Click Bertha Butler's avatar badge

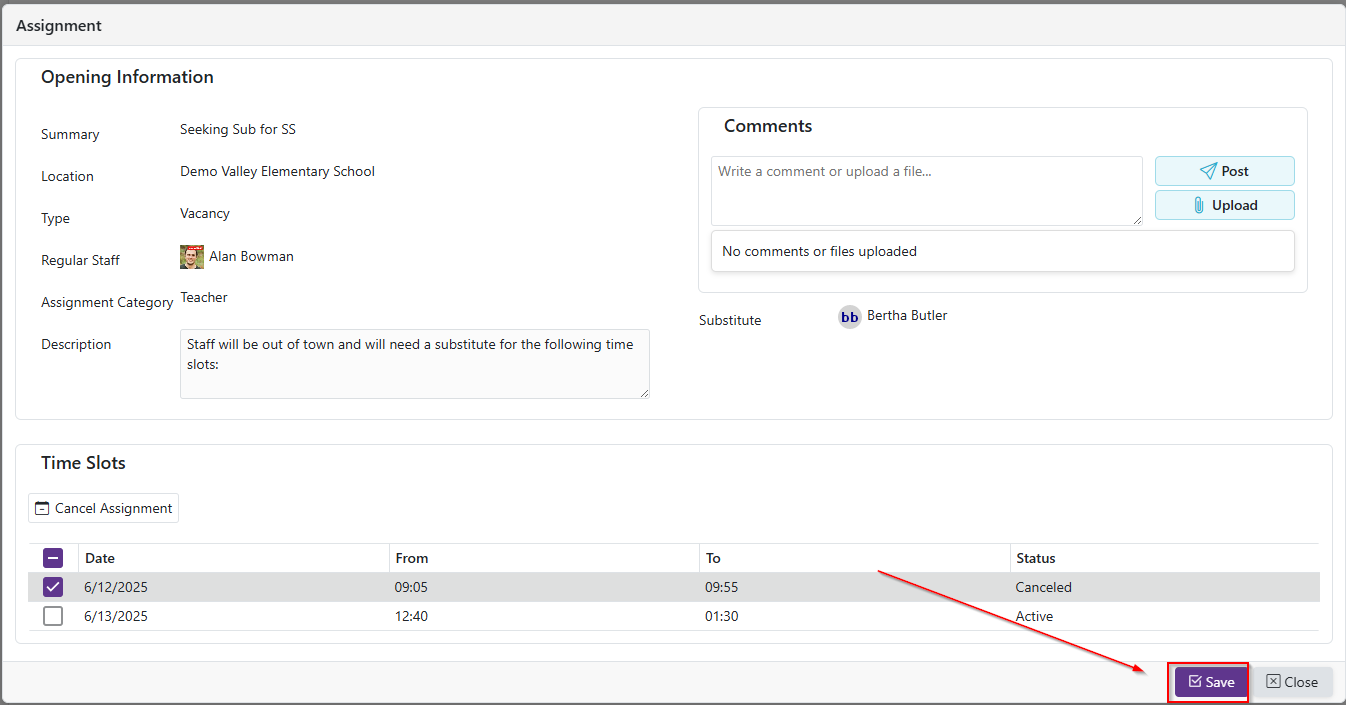[850, 317]
